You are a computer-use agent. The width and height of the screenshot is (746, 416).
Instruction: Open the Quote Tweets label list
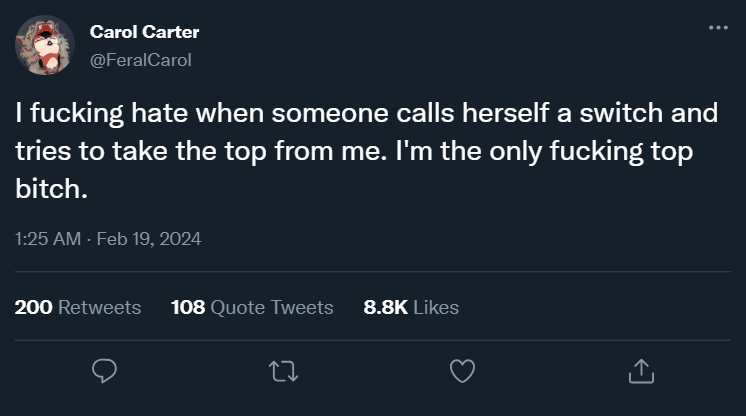click(x=272, y=307)
